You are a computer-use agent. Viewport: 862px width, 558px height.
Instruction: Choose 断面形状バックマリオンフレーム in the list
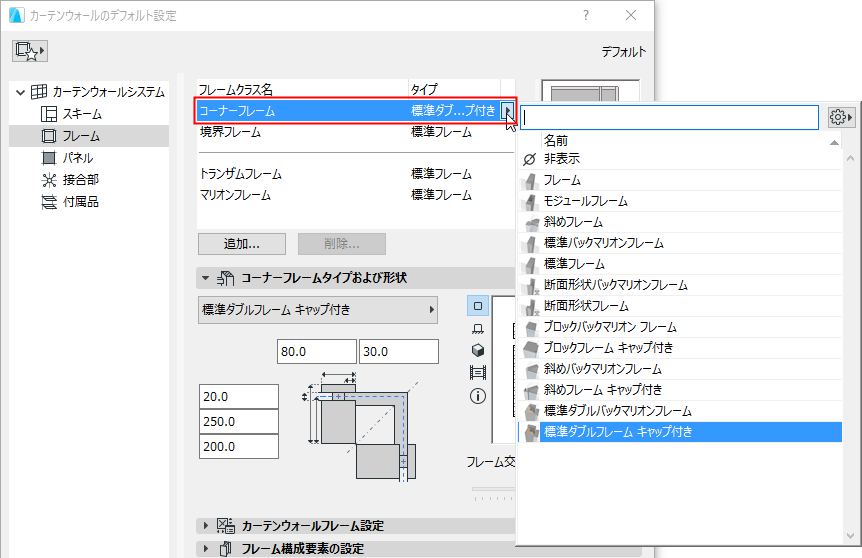(x=680, y=285)
